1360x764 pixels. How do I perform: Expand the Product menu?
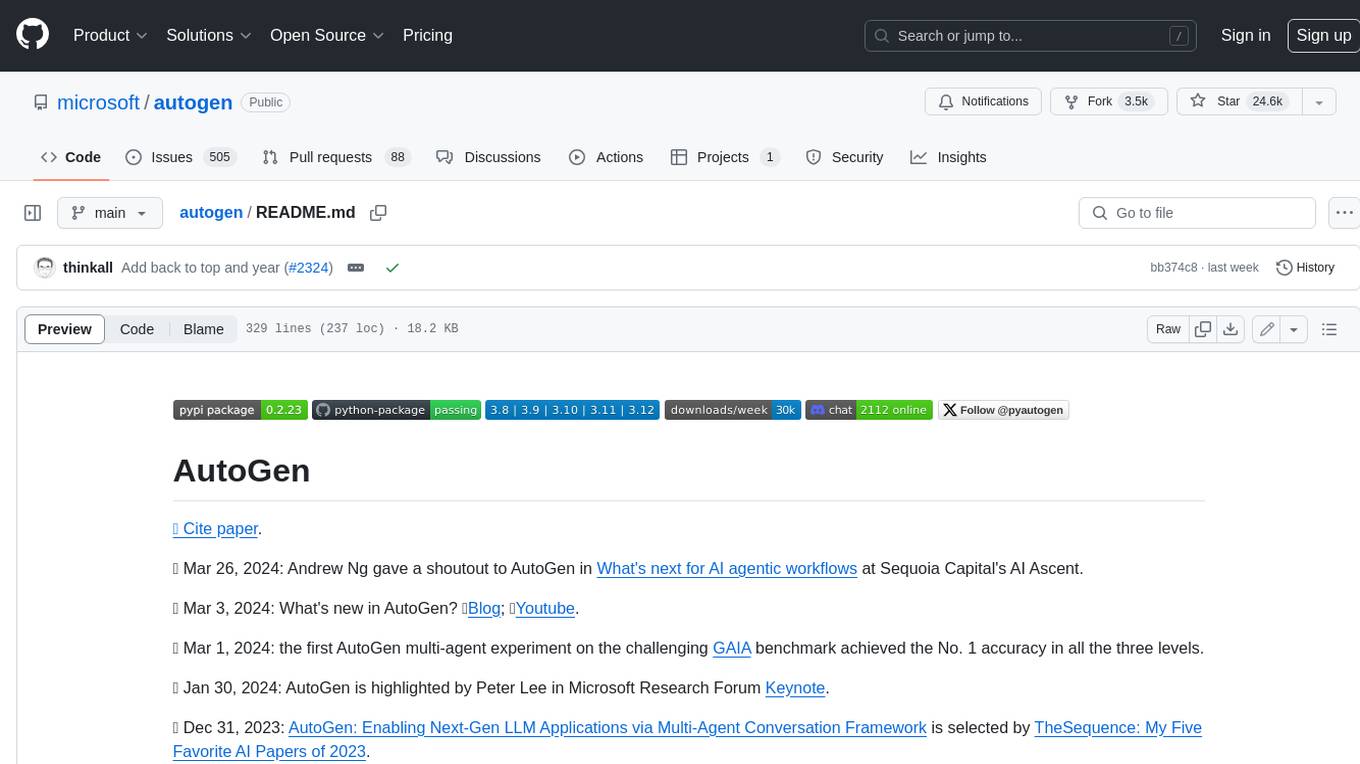coord(110,35)
